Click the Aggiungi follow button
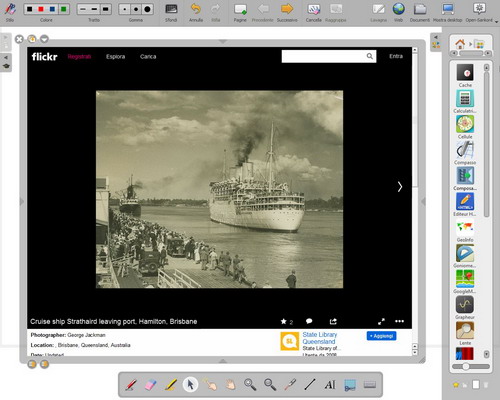500x400 pixels. pyautogui.click(x=381, y=336)
